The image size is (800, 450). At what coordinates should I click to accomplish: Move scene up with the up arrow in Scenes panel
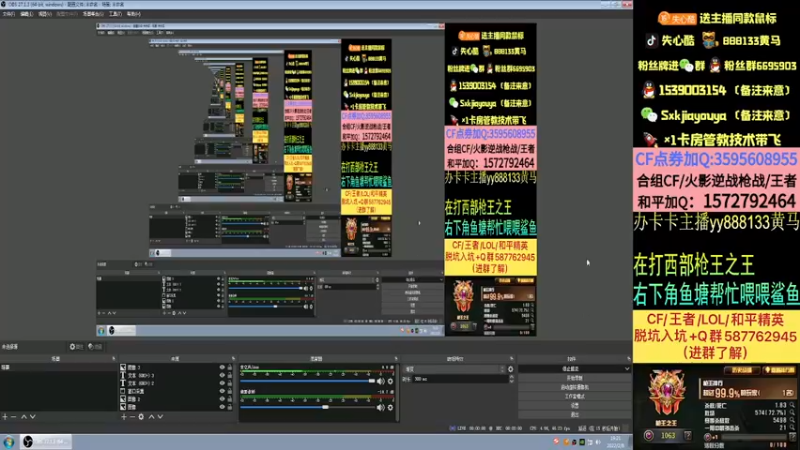[23, 417]
